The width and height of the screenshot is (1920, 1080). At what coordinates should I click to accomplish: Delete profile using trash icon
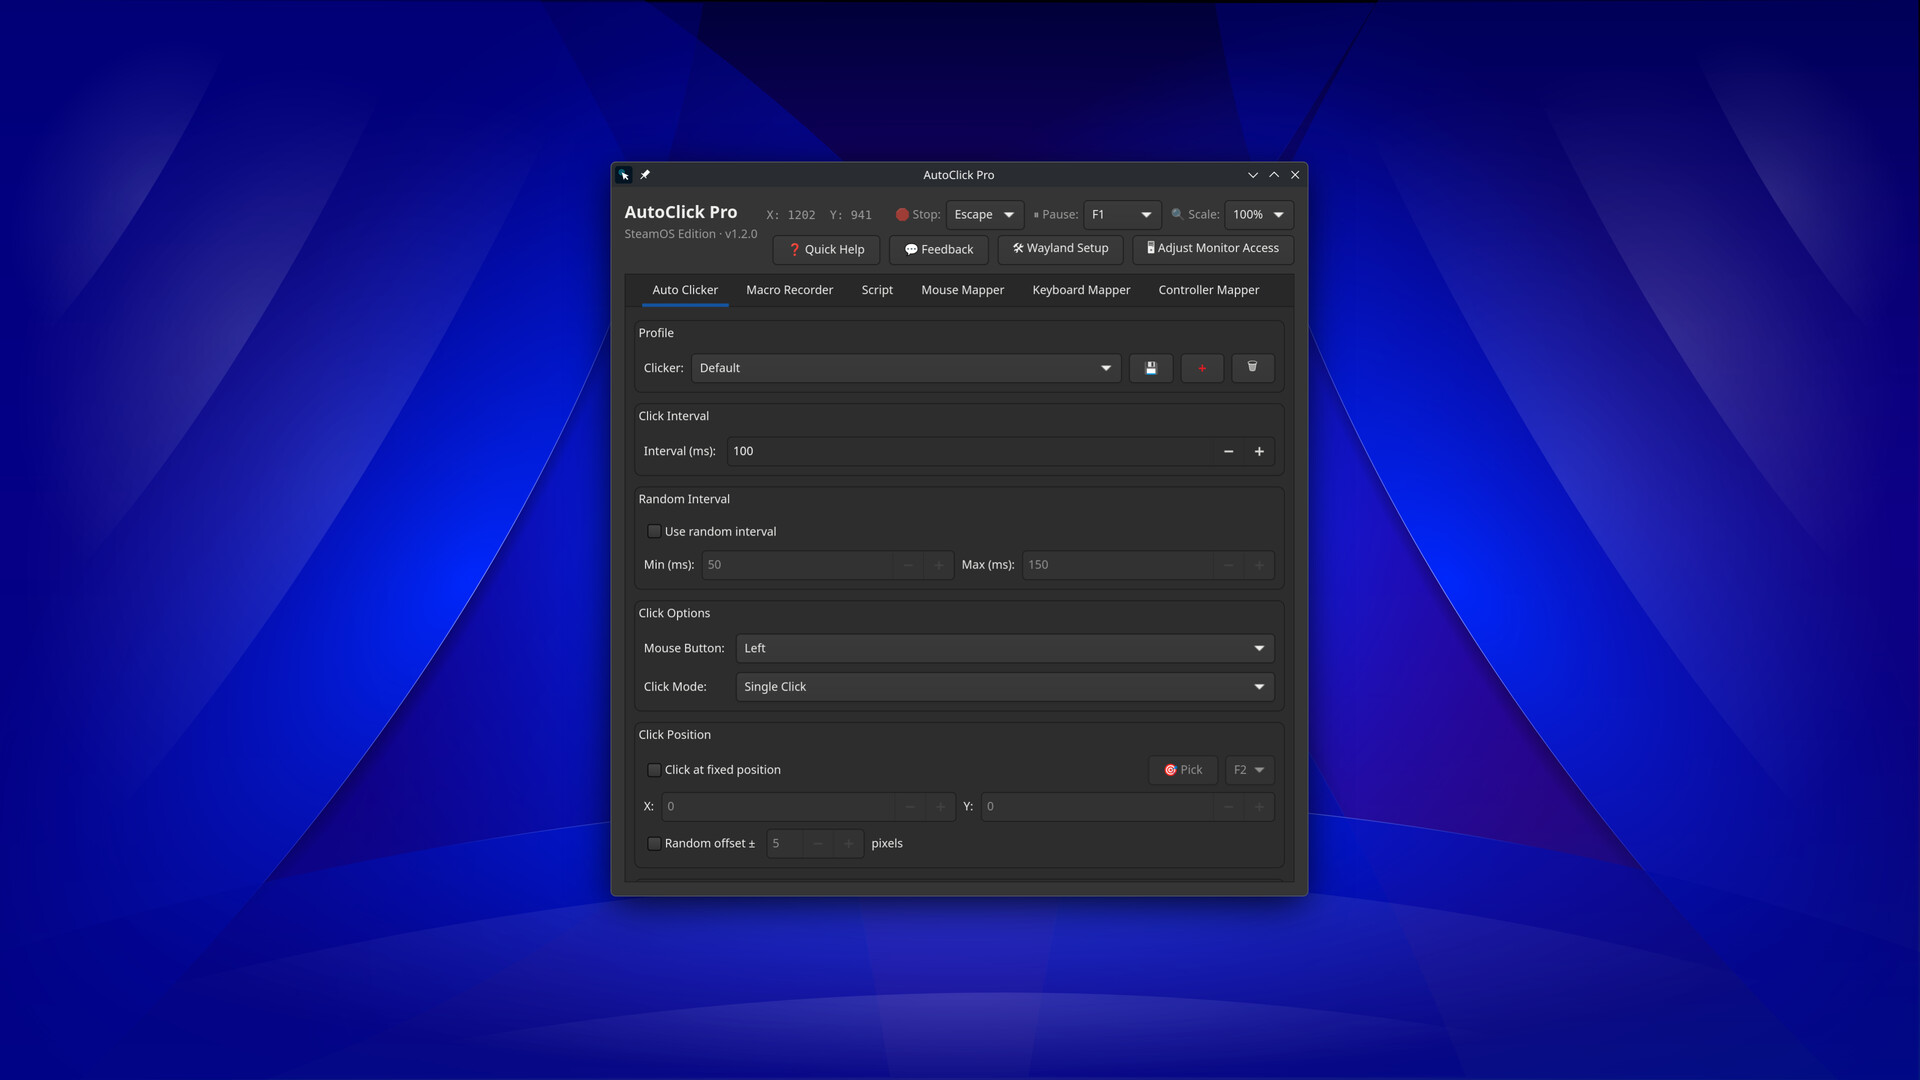1252,368
